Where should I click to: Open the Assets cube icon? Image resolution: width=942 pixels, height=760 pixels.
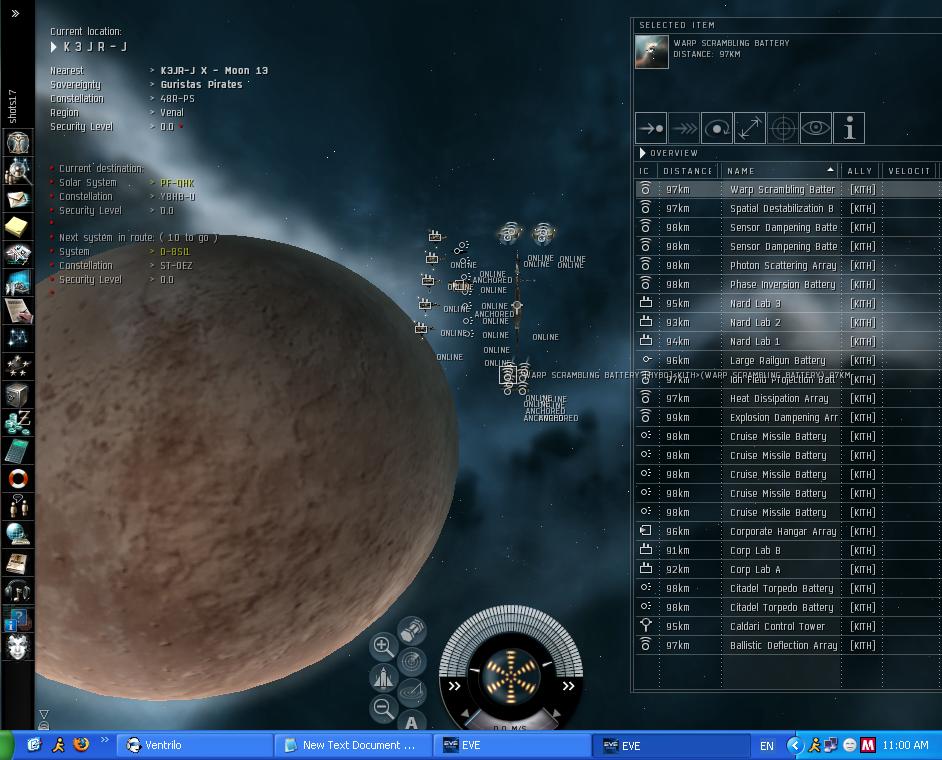[17, 394]
